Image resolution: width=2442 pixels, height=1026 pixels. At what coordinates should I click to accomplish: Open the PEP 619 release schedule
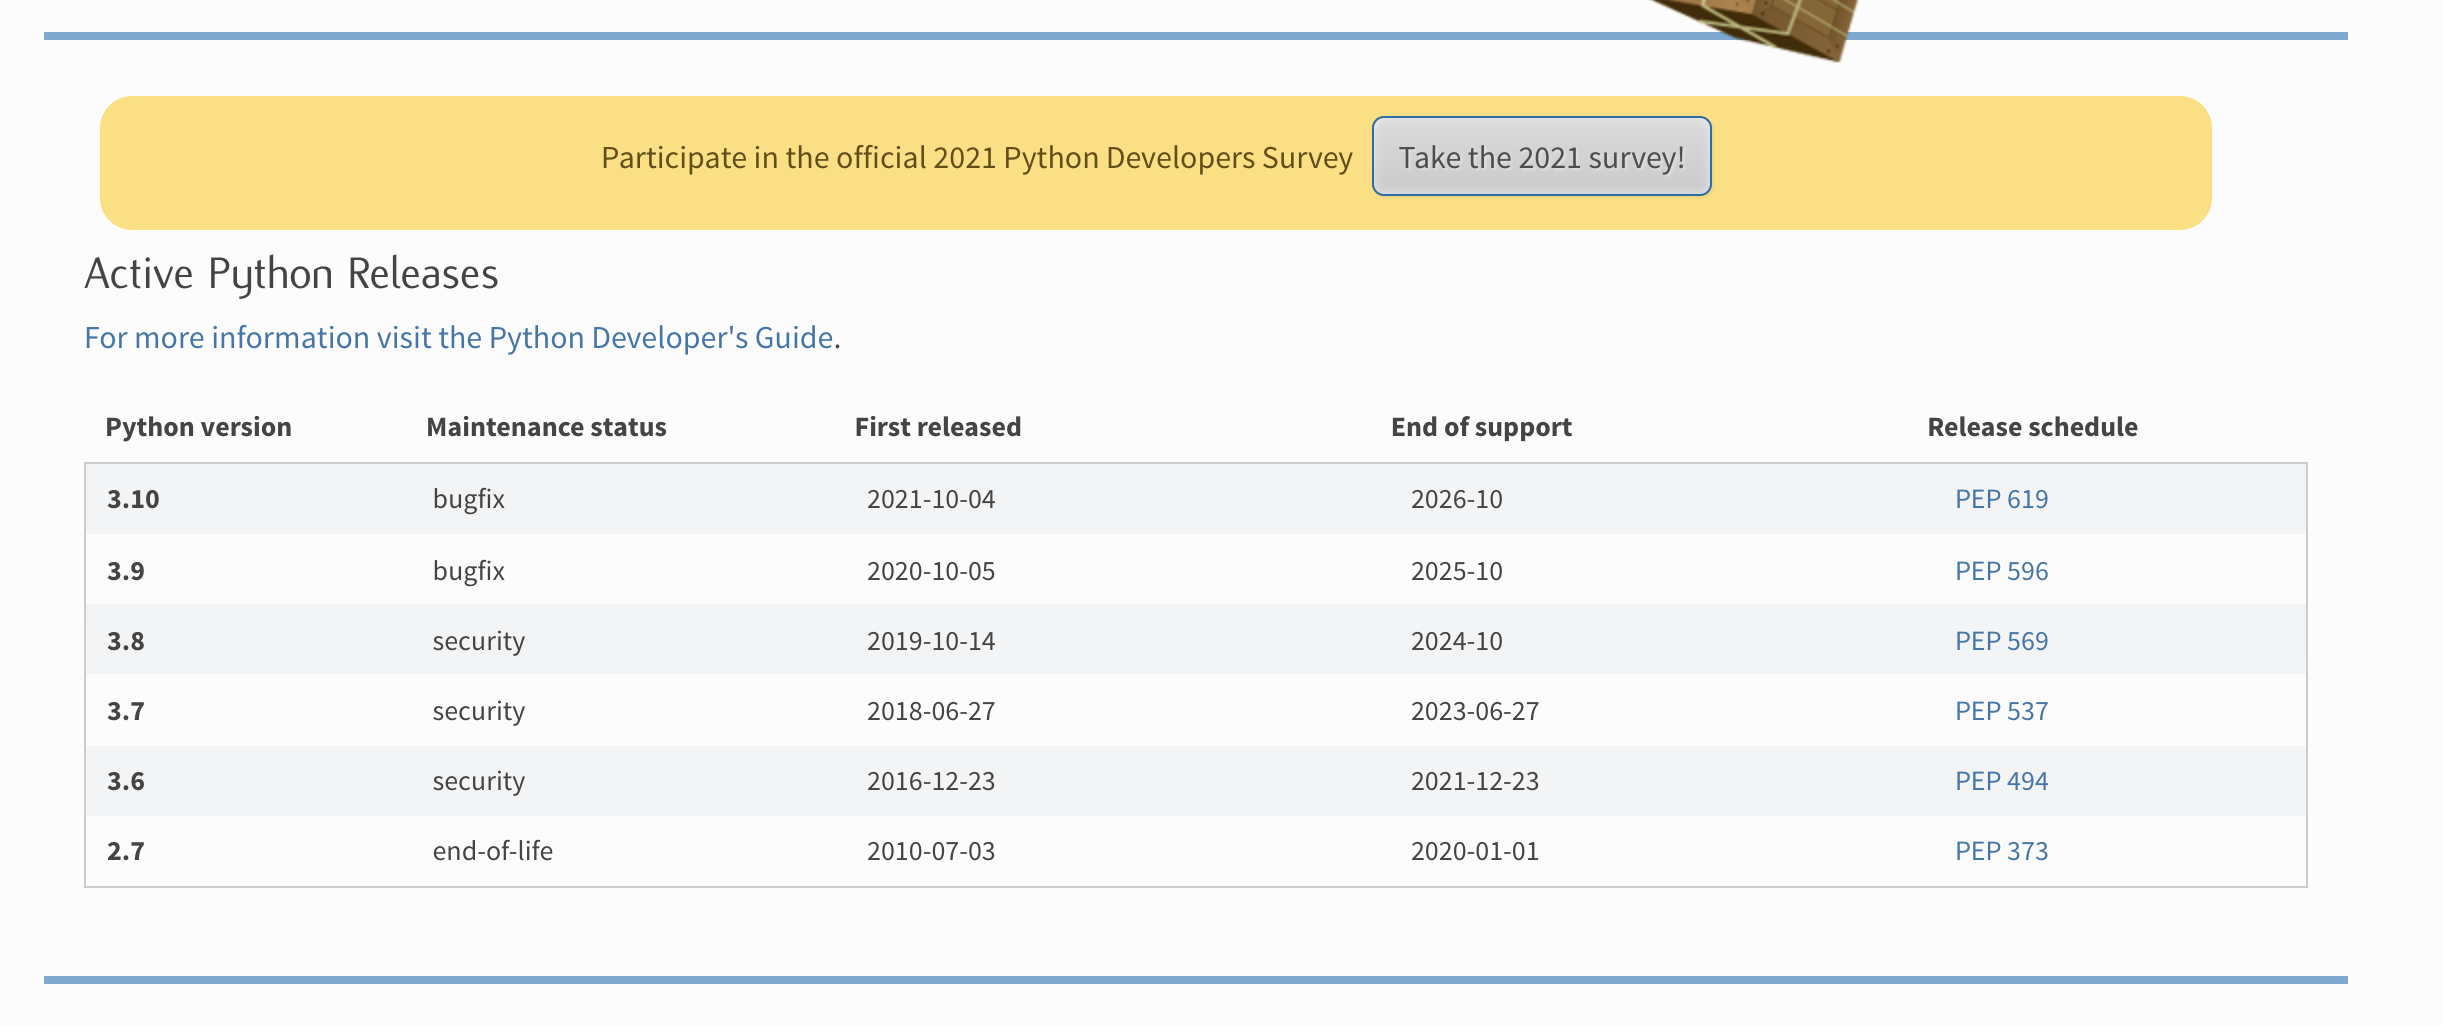tap(2001, 499)
